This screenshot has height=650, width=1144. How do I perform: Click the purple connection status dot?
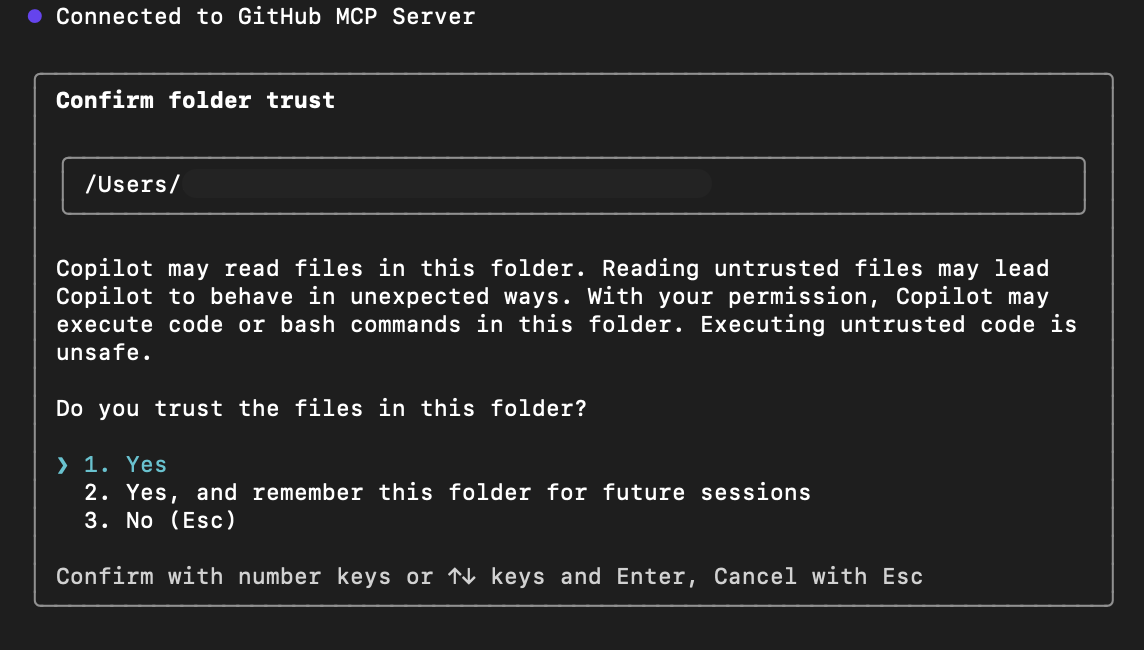point(33,15)
